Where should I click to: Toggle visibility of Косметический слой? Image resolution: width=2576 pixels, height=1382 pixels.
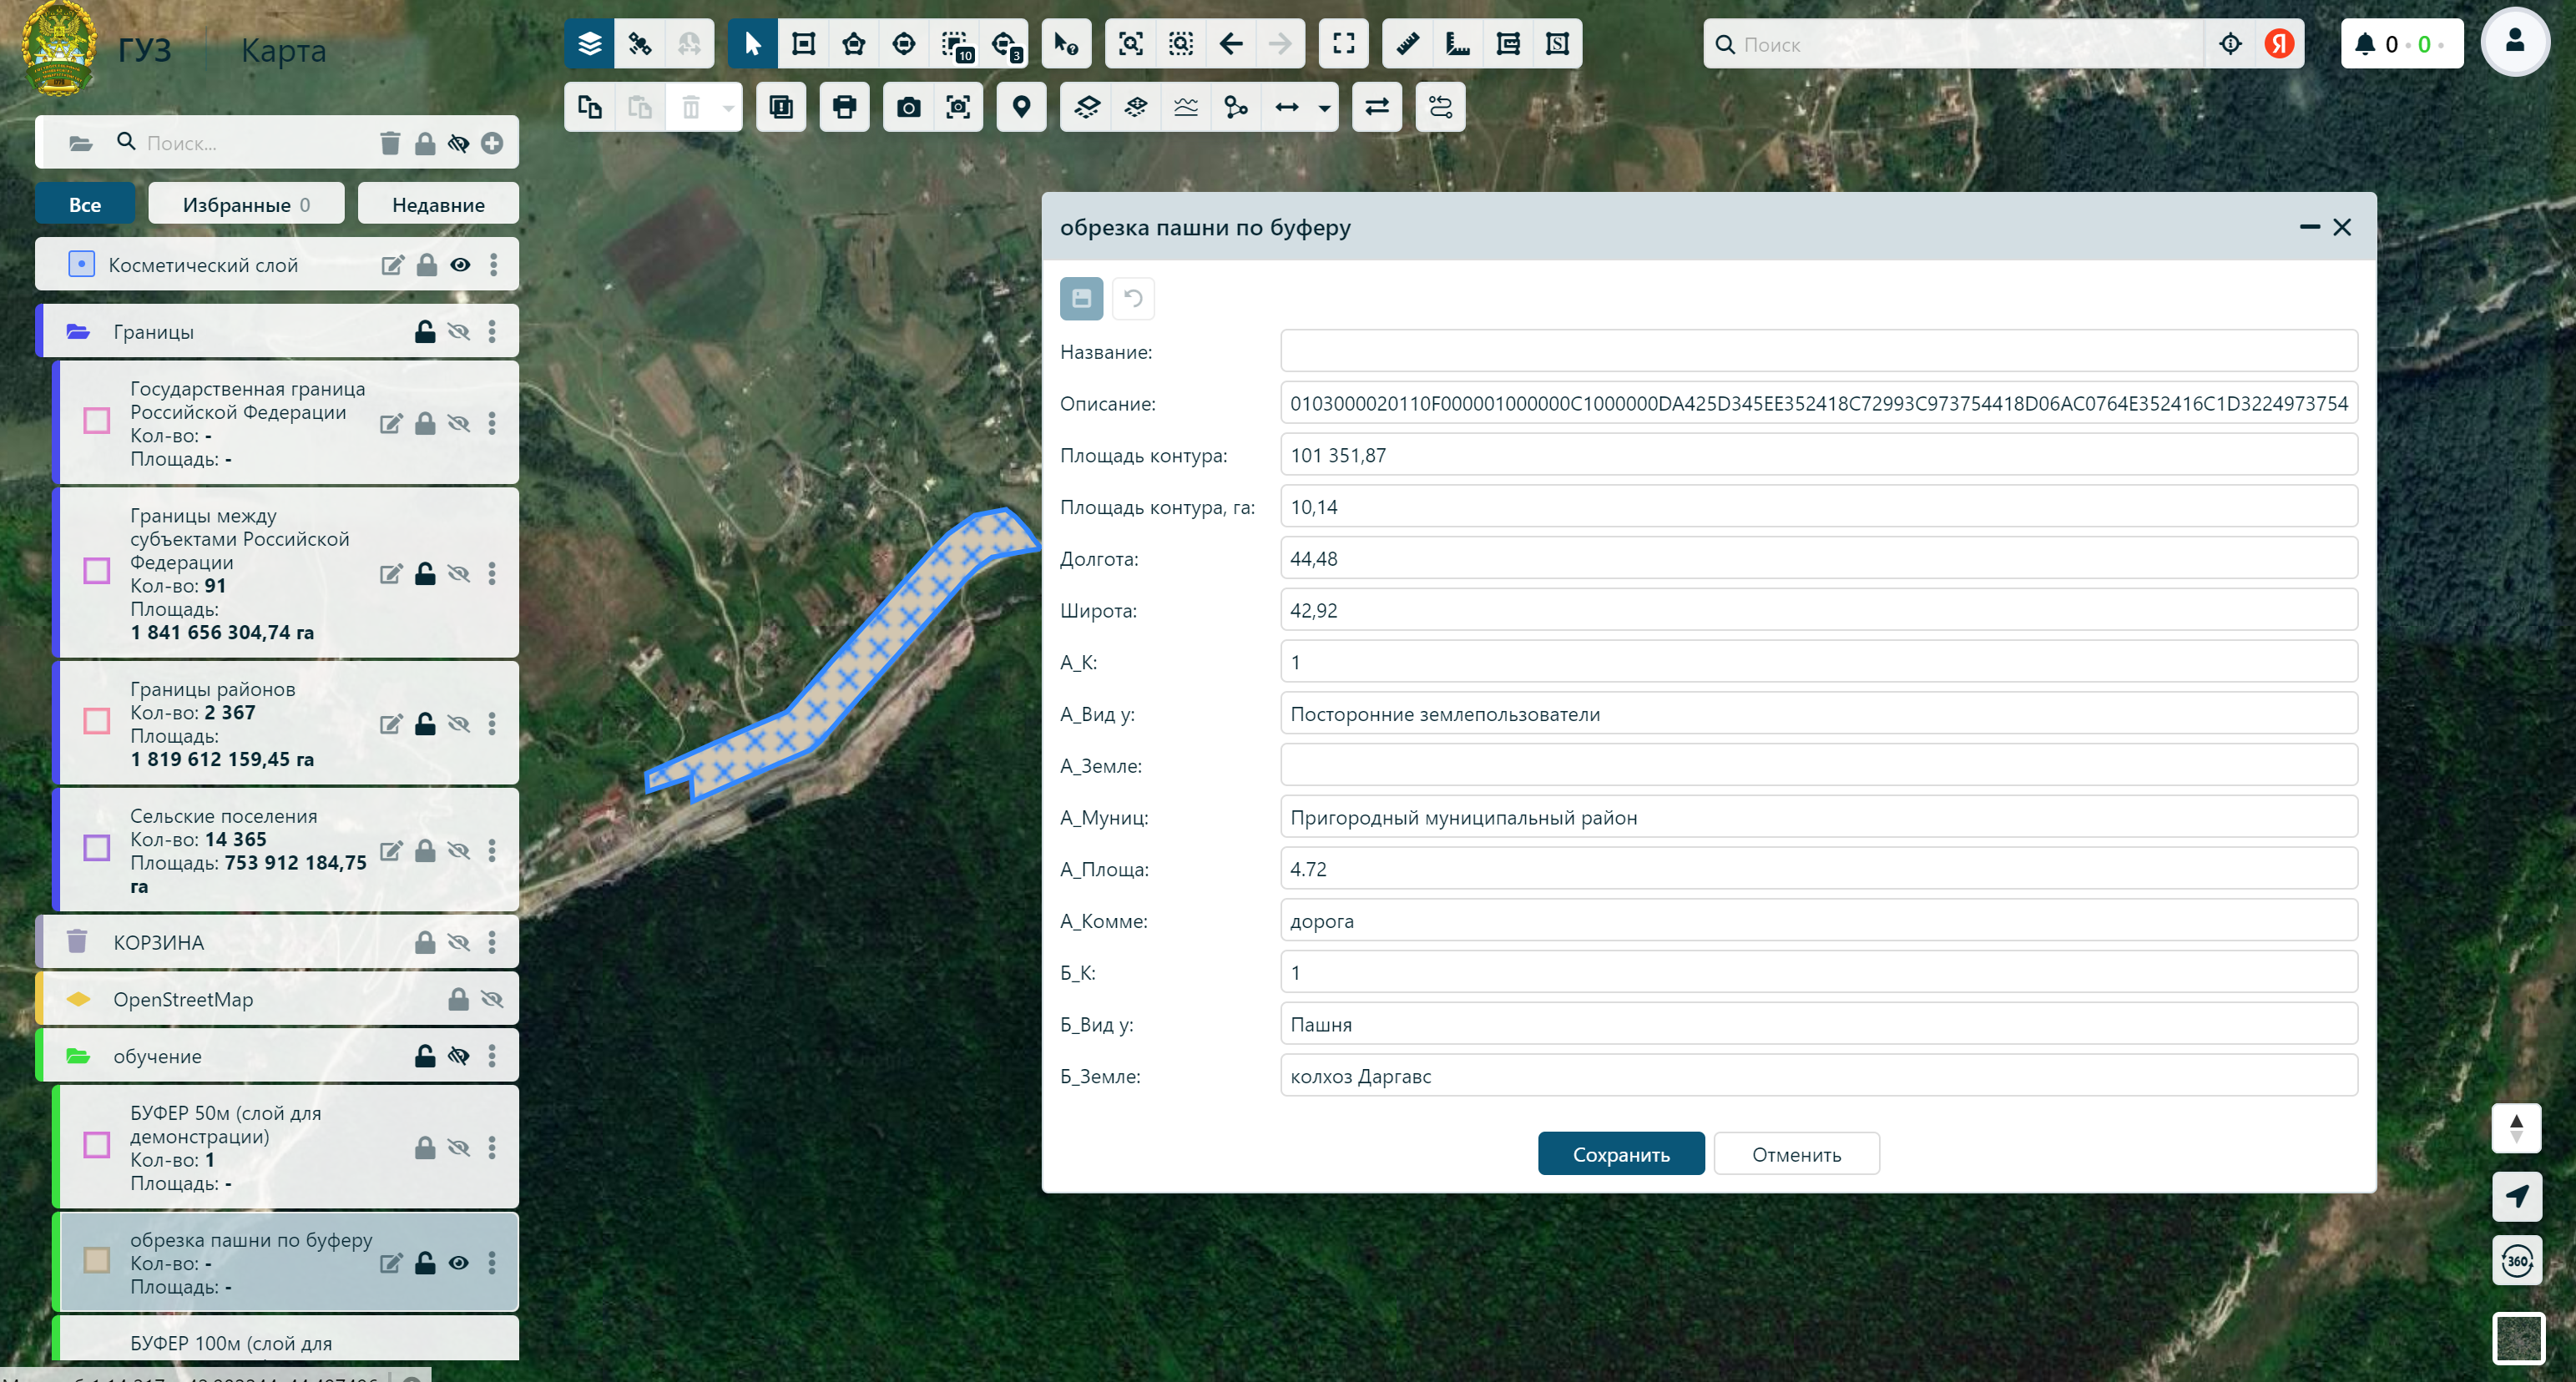[x=460, y=265]
